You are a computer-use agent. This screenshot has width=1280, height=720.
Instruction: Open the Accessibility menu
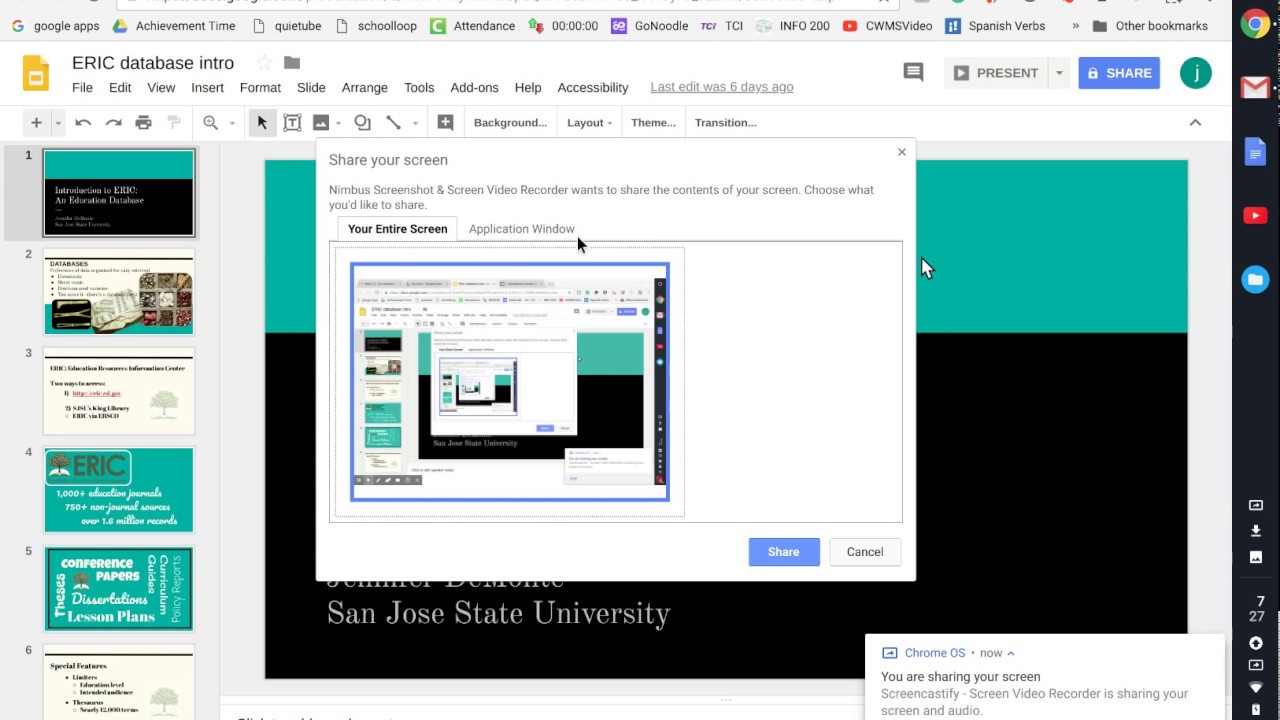593,88
